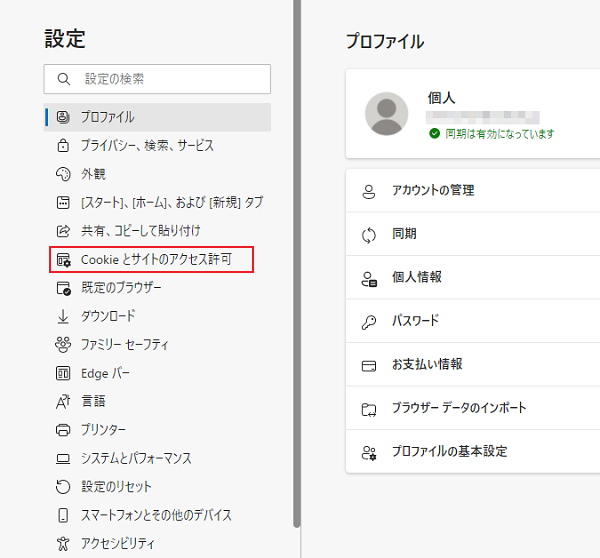Viewport: 600px width, 558px height.
Task: Open アカウントの管理 in profile list
Action: click(433, 190)
